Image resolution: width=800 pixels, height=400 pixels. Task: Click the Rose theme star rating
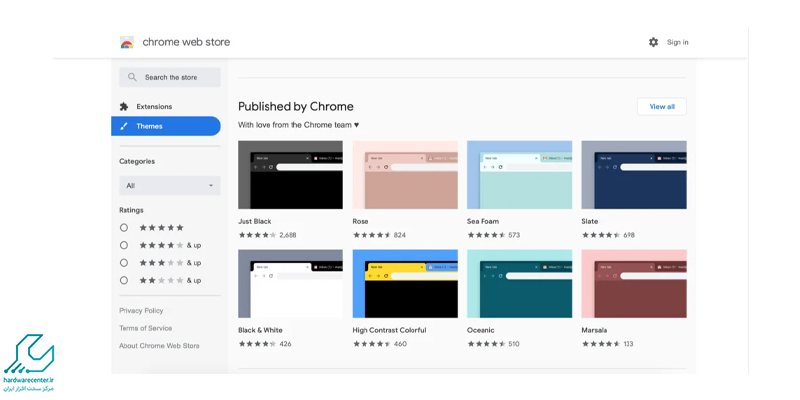click(x=371, y=235)
